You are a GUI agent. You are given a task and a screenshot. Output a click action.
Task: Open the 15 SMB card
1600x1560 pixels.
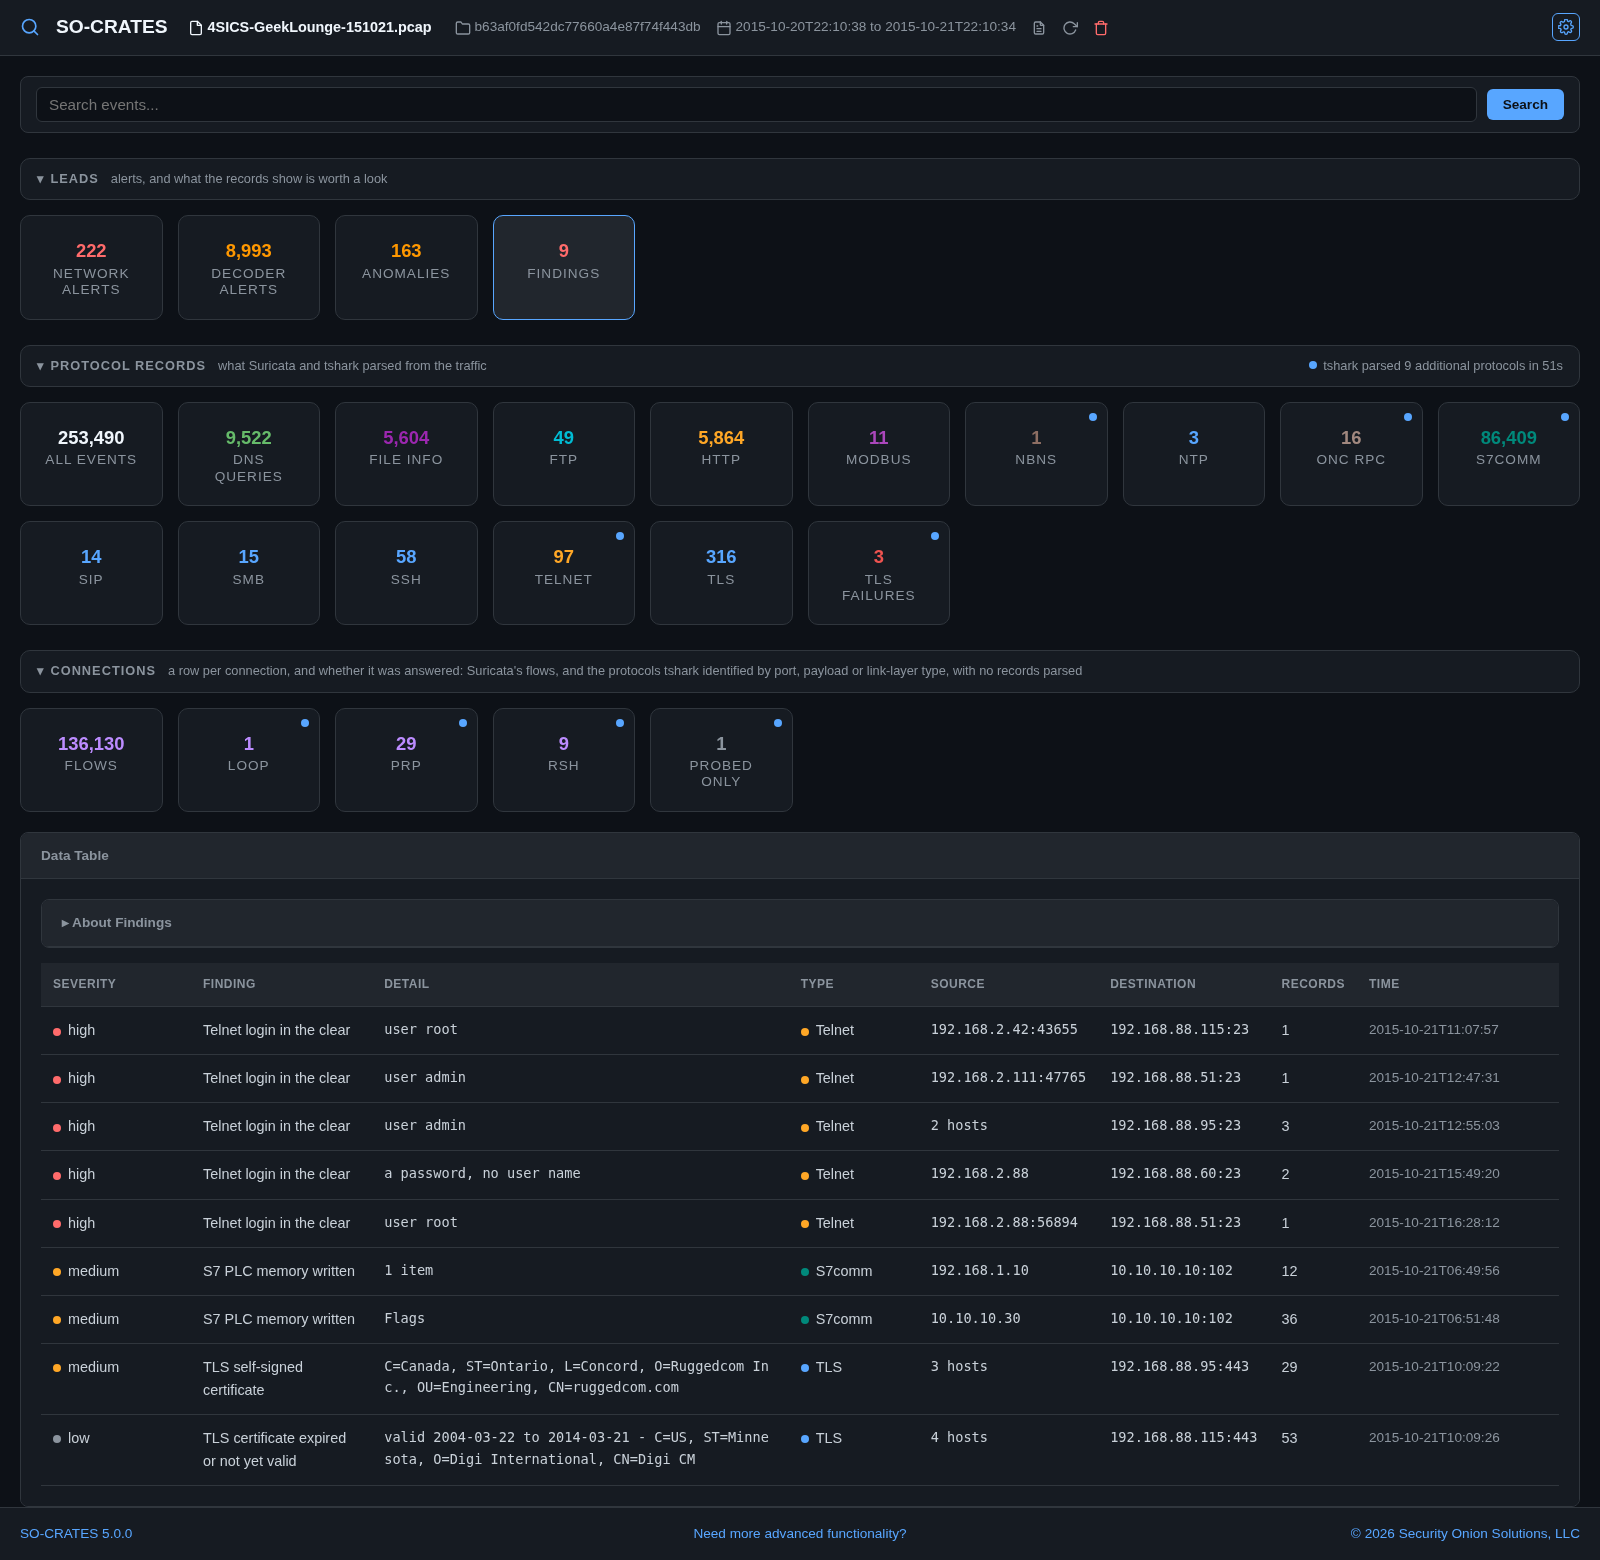point(249,573)
